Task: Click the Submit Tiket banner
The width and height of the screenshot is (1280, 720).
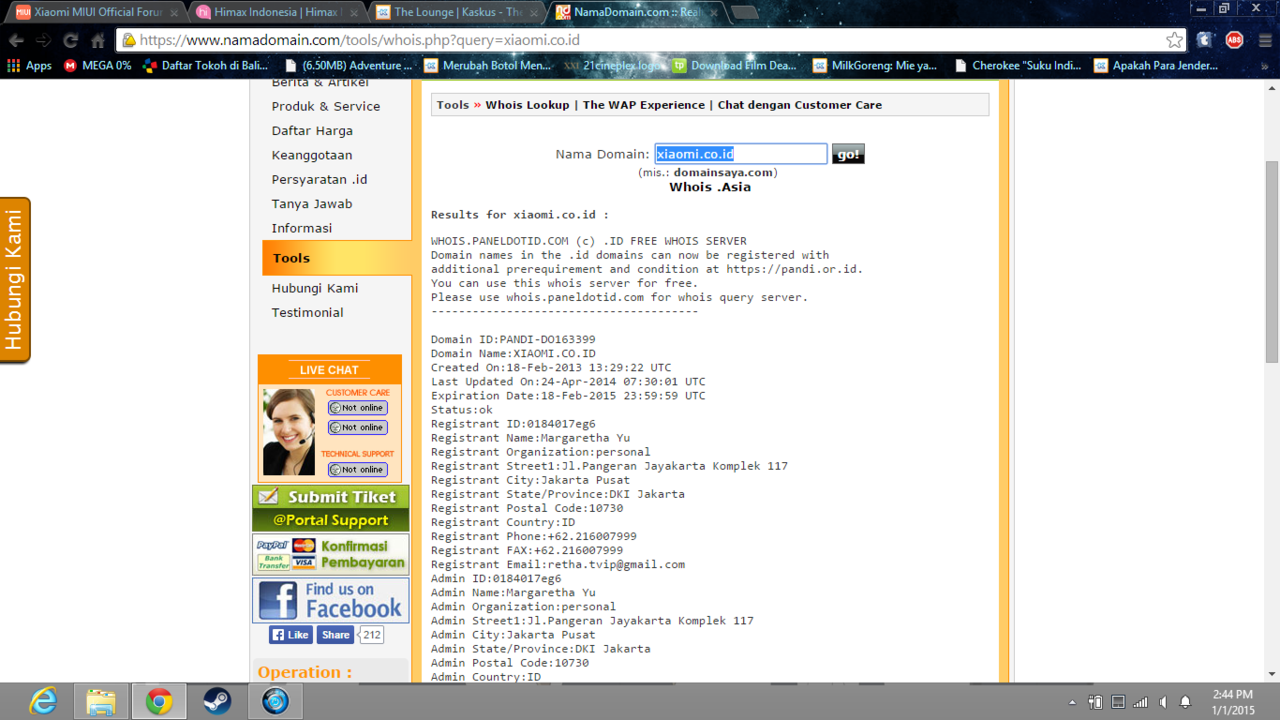Action: [331, 508]
